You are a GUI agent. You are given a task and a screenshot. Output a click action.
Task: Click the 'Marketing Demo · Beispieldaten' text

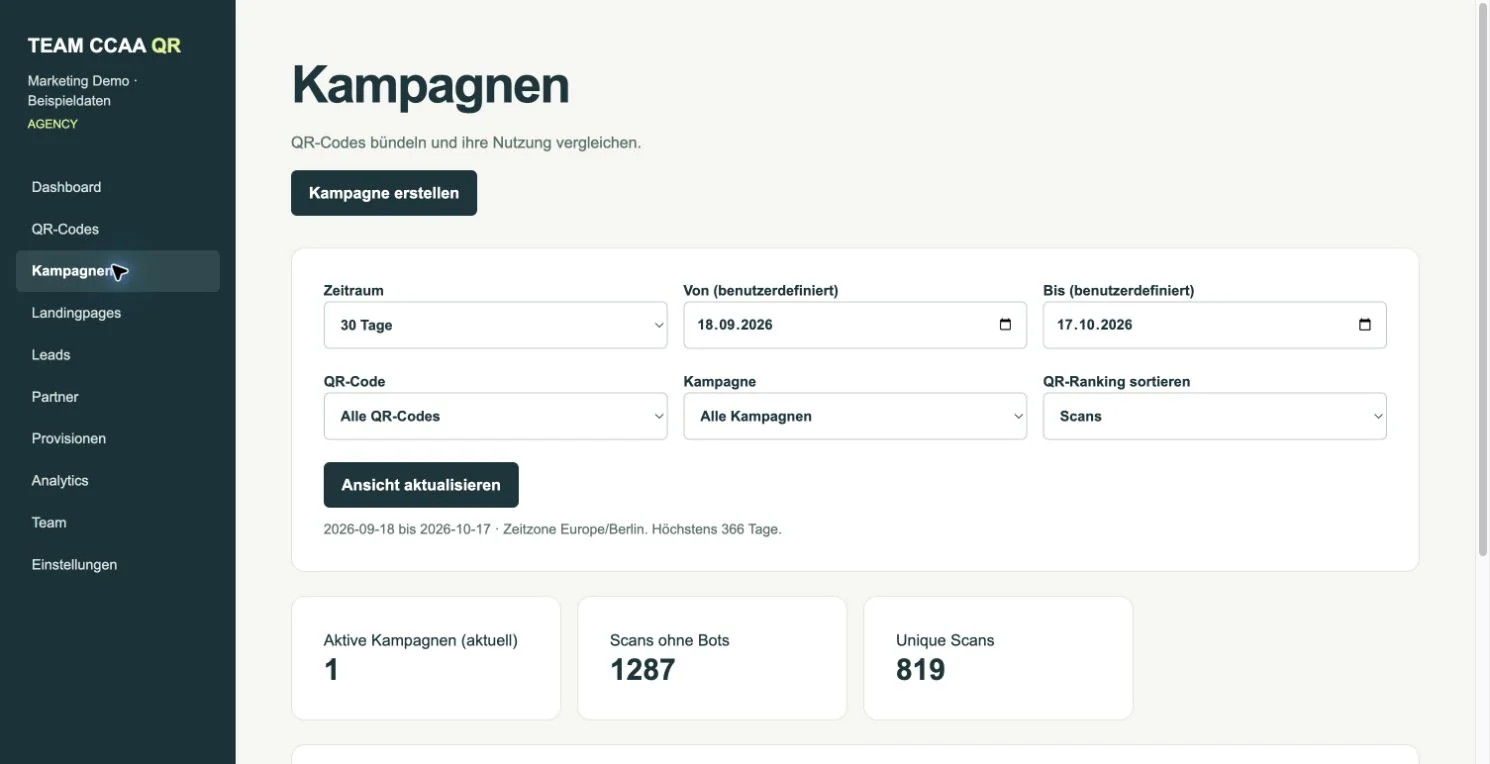coord(82,91)
